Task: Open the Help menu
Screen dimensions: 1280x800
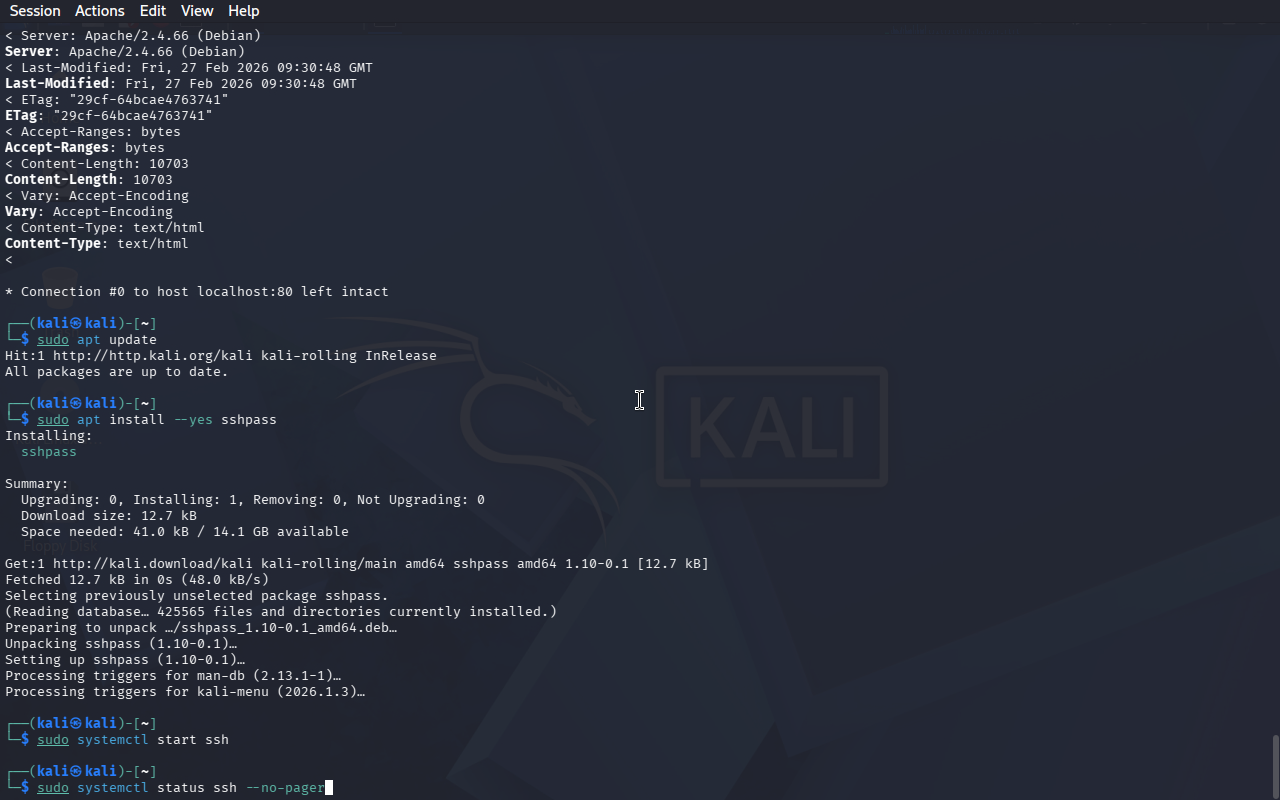Action: point(244,11)
